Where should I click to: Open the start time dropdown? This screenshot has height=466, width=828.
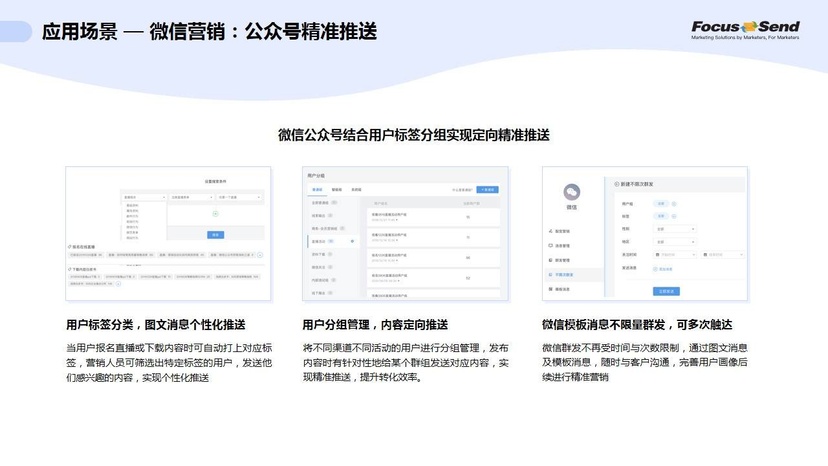675,255
